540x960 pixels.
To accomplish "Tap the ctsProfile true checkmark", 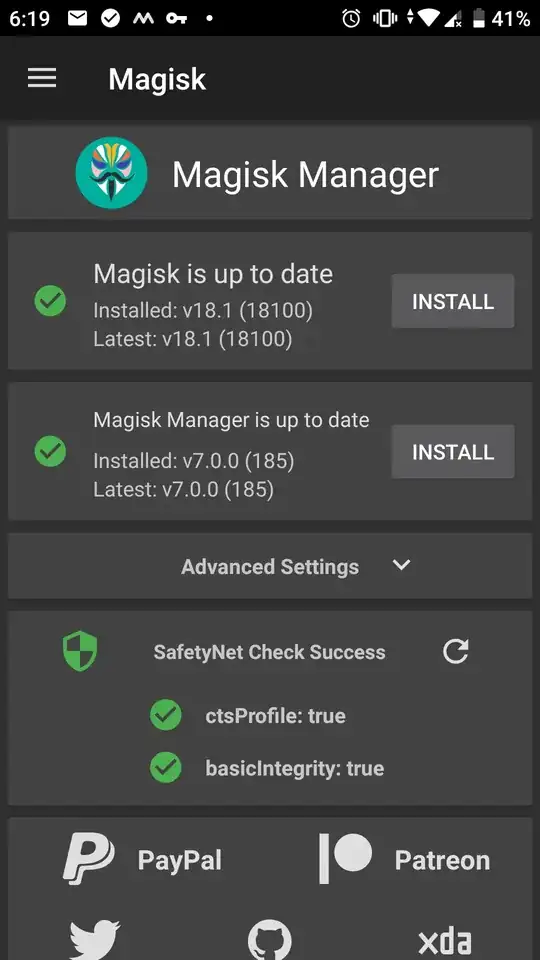I will click(166, 715).
